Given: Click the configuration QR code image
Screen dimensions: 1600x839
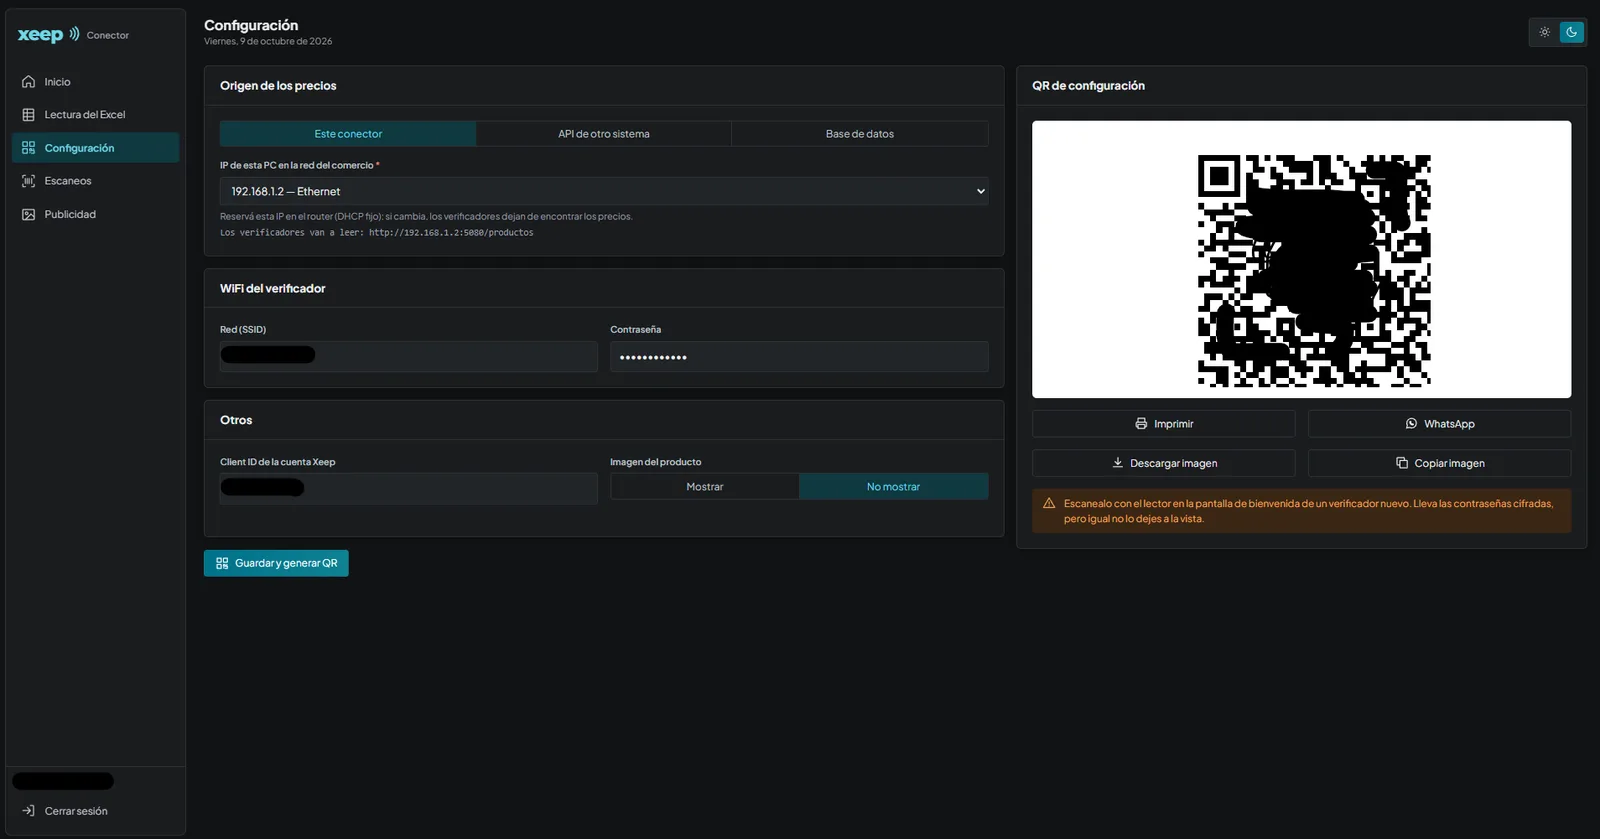Looking at the screenshot, I should click(x=1314, y=270).
